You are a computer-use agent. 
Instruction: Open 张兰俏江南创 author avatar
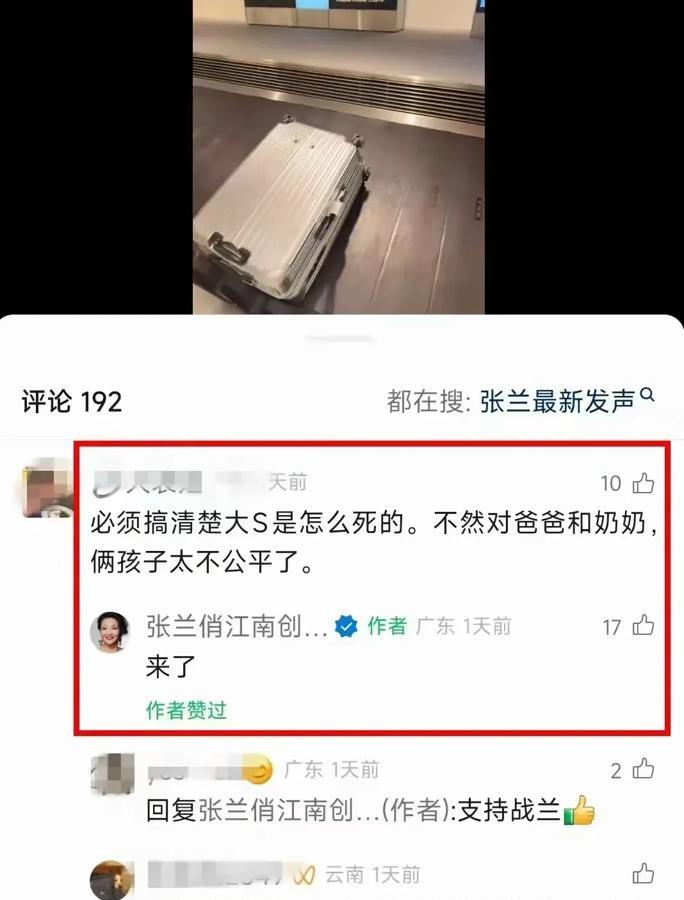(x=110, y=632)
